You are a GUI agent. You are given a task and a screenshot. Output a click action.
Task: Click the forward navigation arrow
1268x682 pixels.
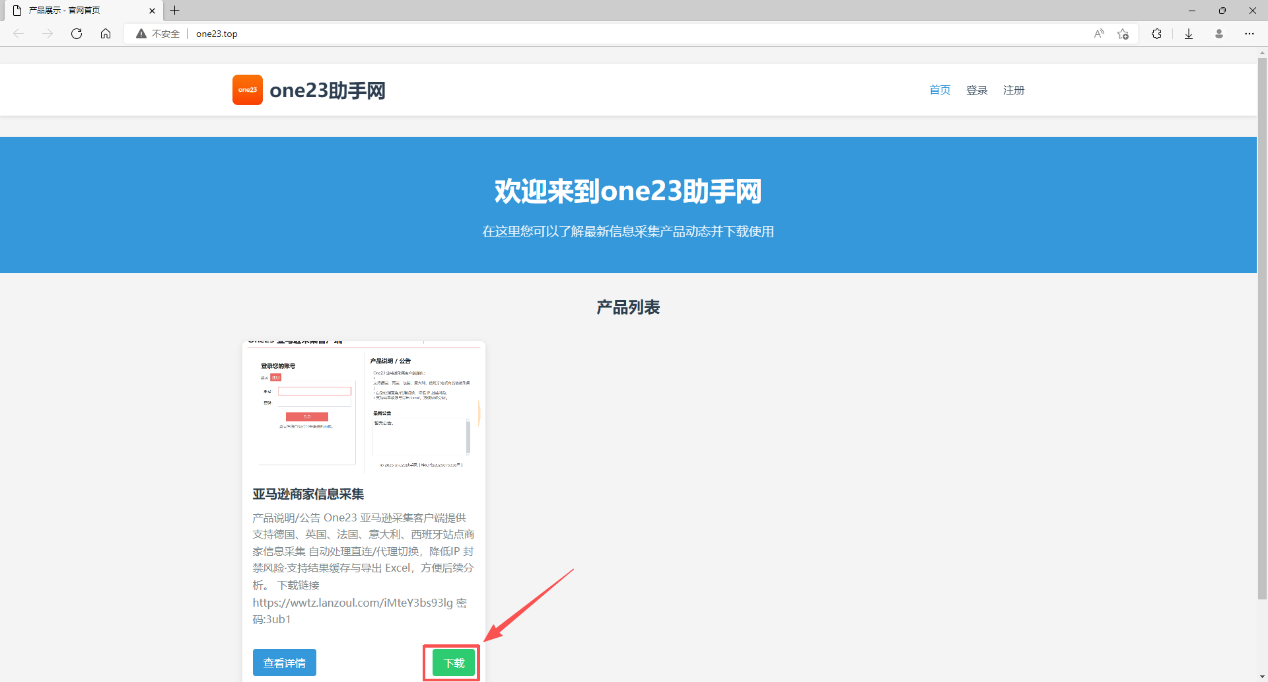tap(47, 33)
